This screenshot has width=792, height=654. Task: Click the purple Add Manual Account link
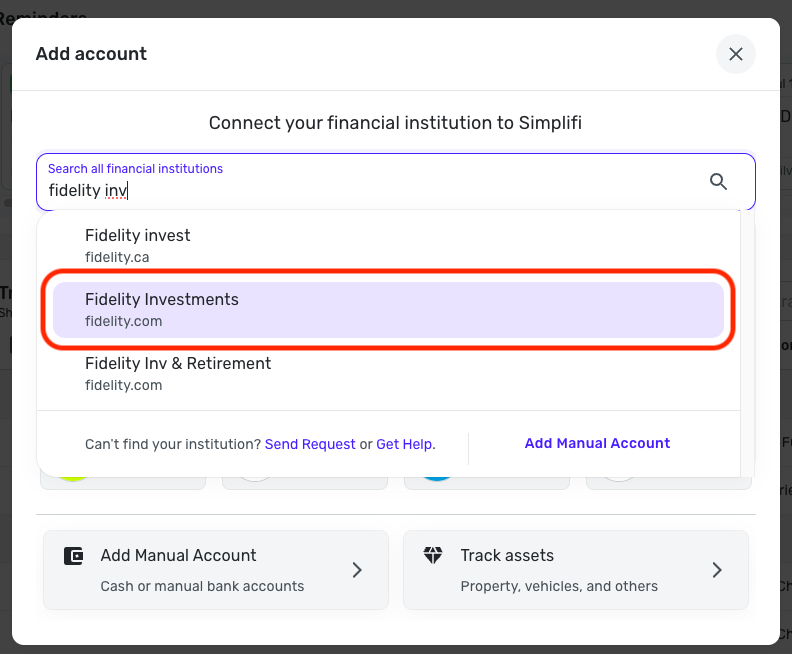(x=597, y=443)
